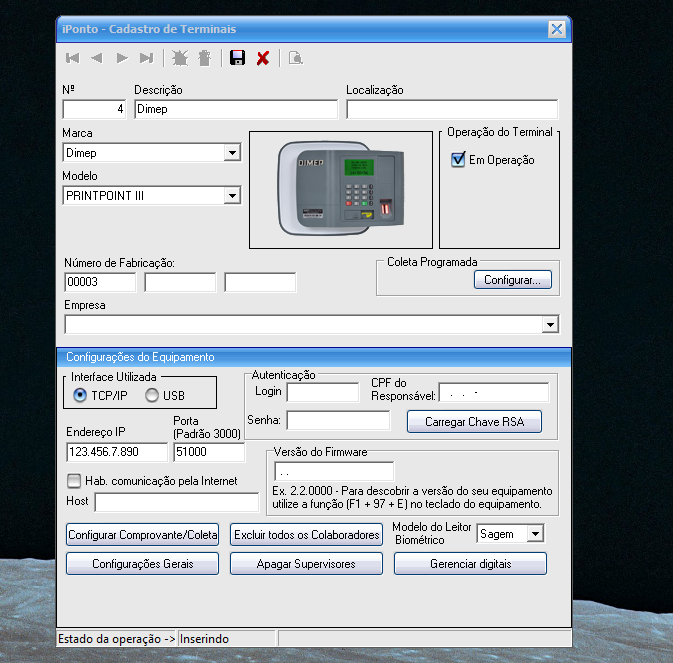Click the delete trash can icon

tap(204, 58)
